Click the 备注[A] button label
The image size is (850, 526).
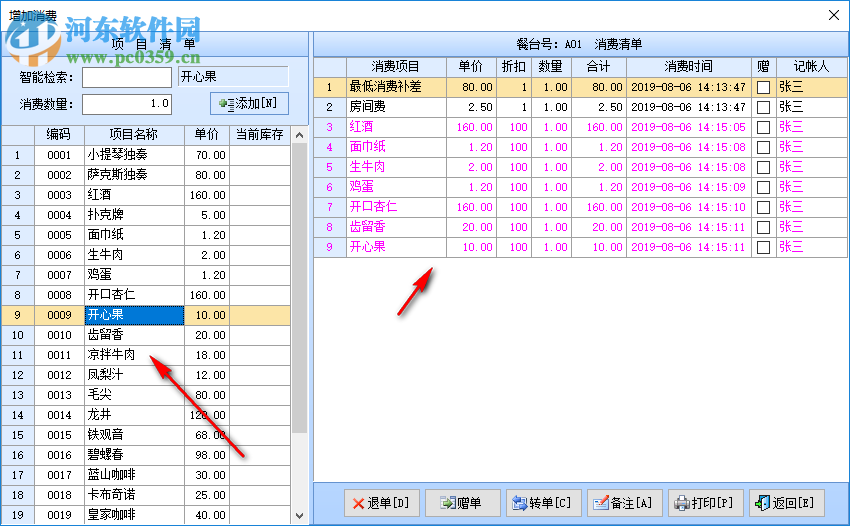pyautogui.click(x=631, y=503)
